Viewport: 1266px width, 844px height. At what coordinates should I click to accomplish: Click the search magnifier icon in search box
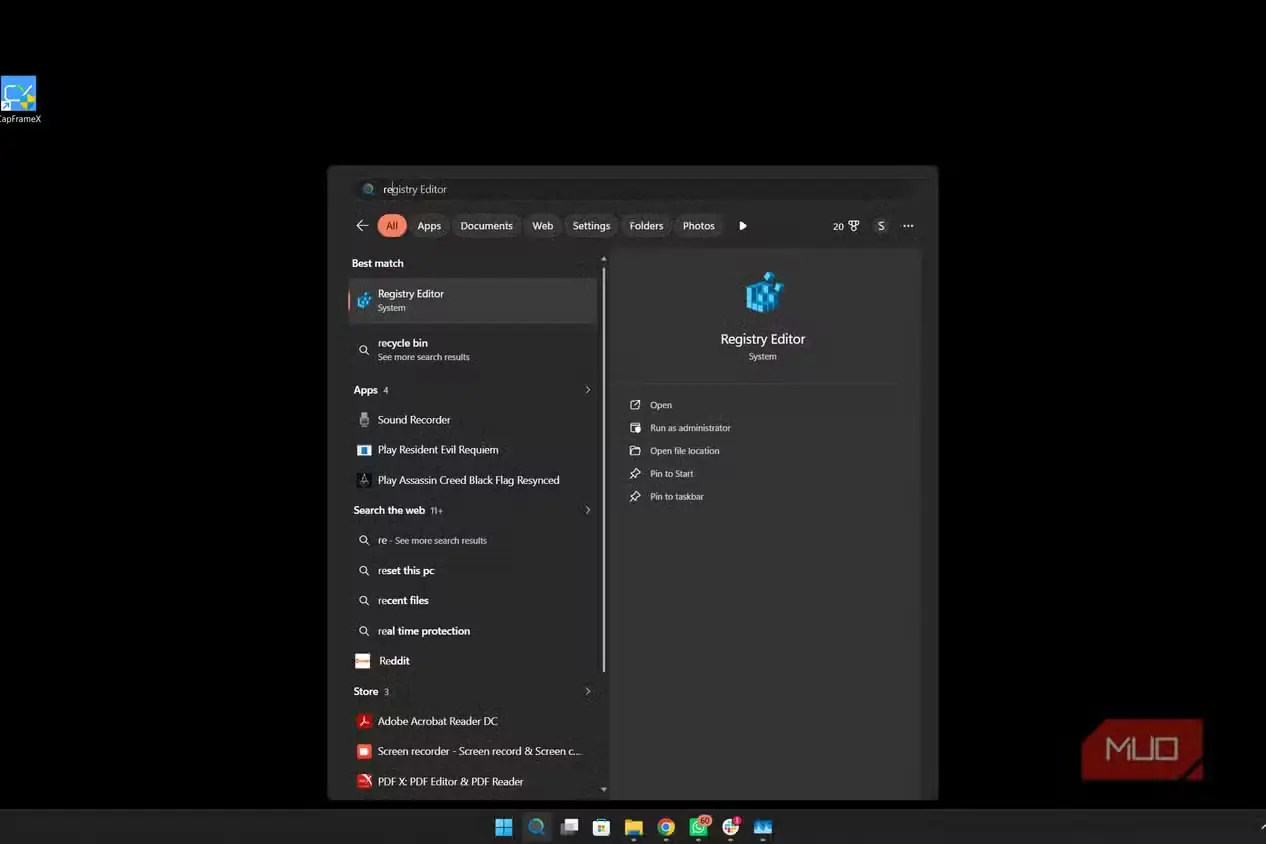(x=368, y=189)
